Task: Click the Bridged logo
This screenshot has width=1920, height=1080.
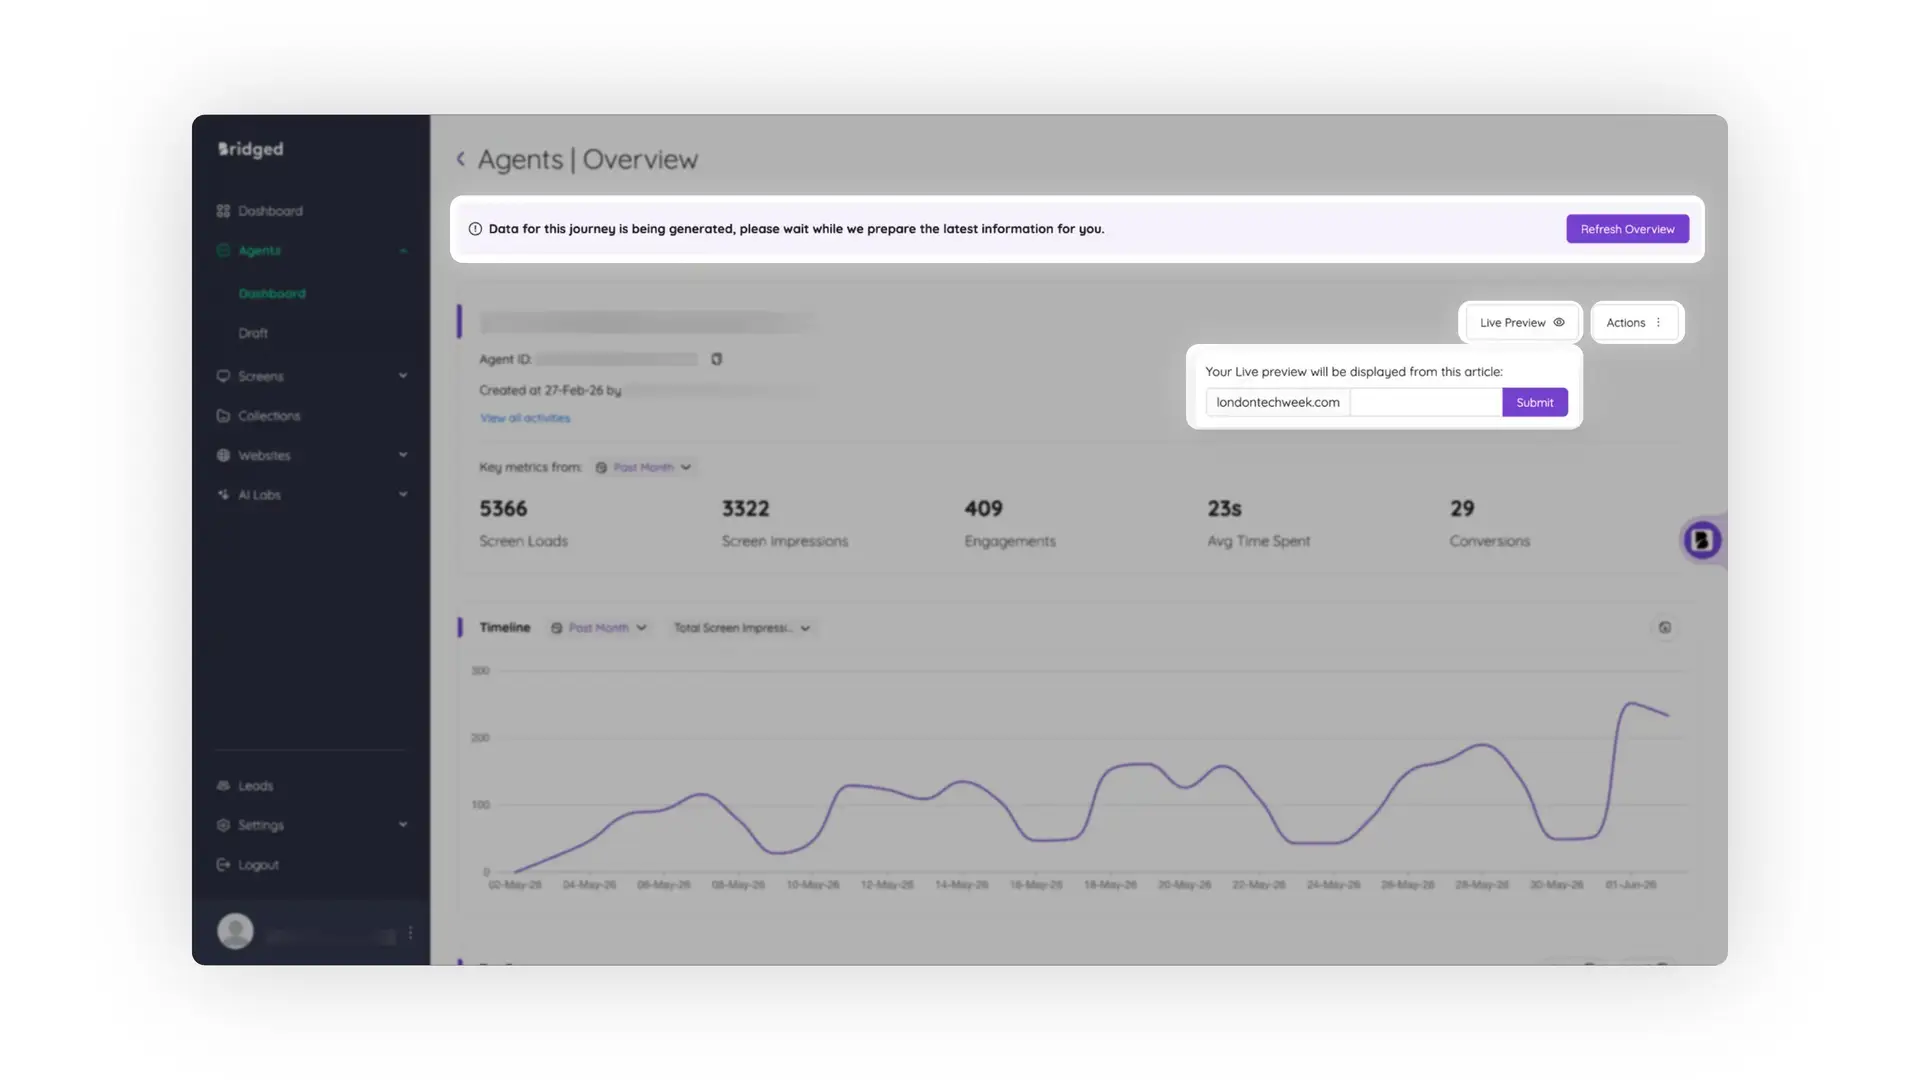Action: point(251,149)
